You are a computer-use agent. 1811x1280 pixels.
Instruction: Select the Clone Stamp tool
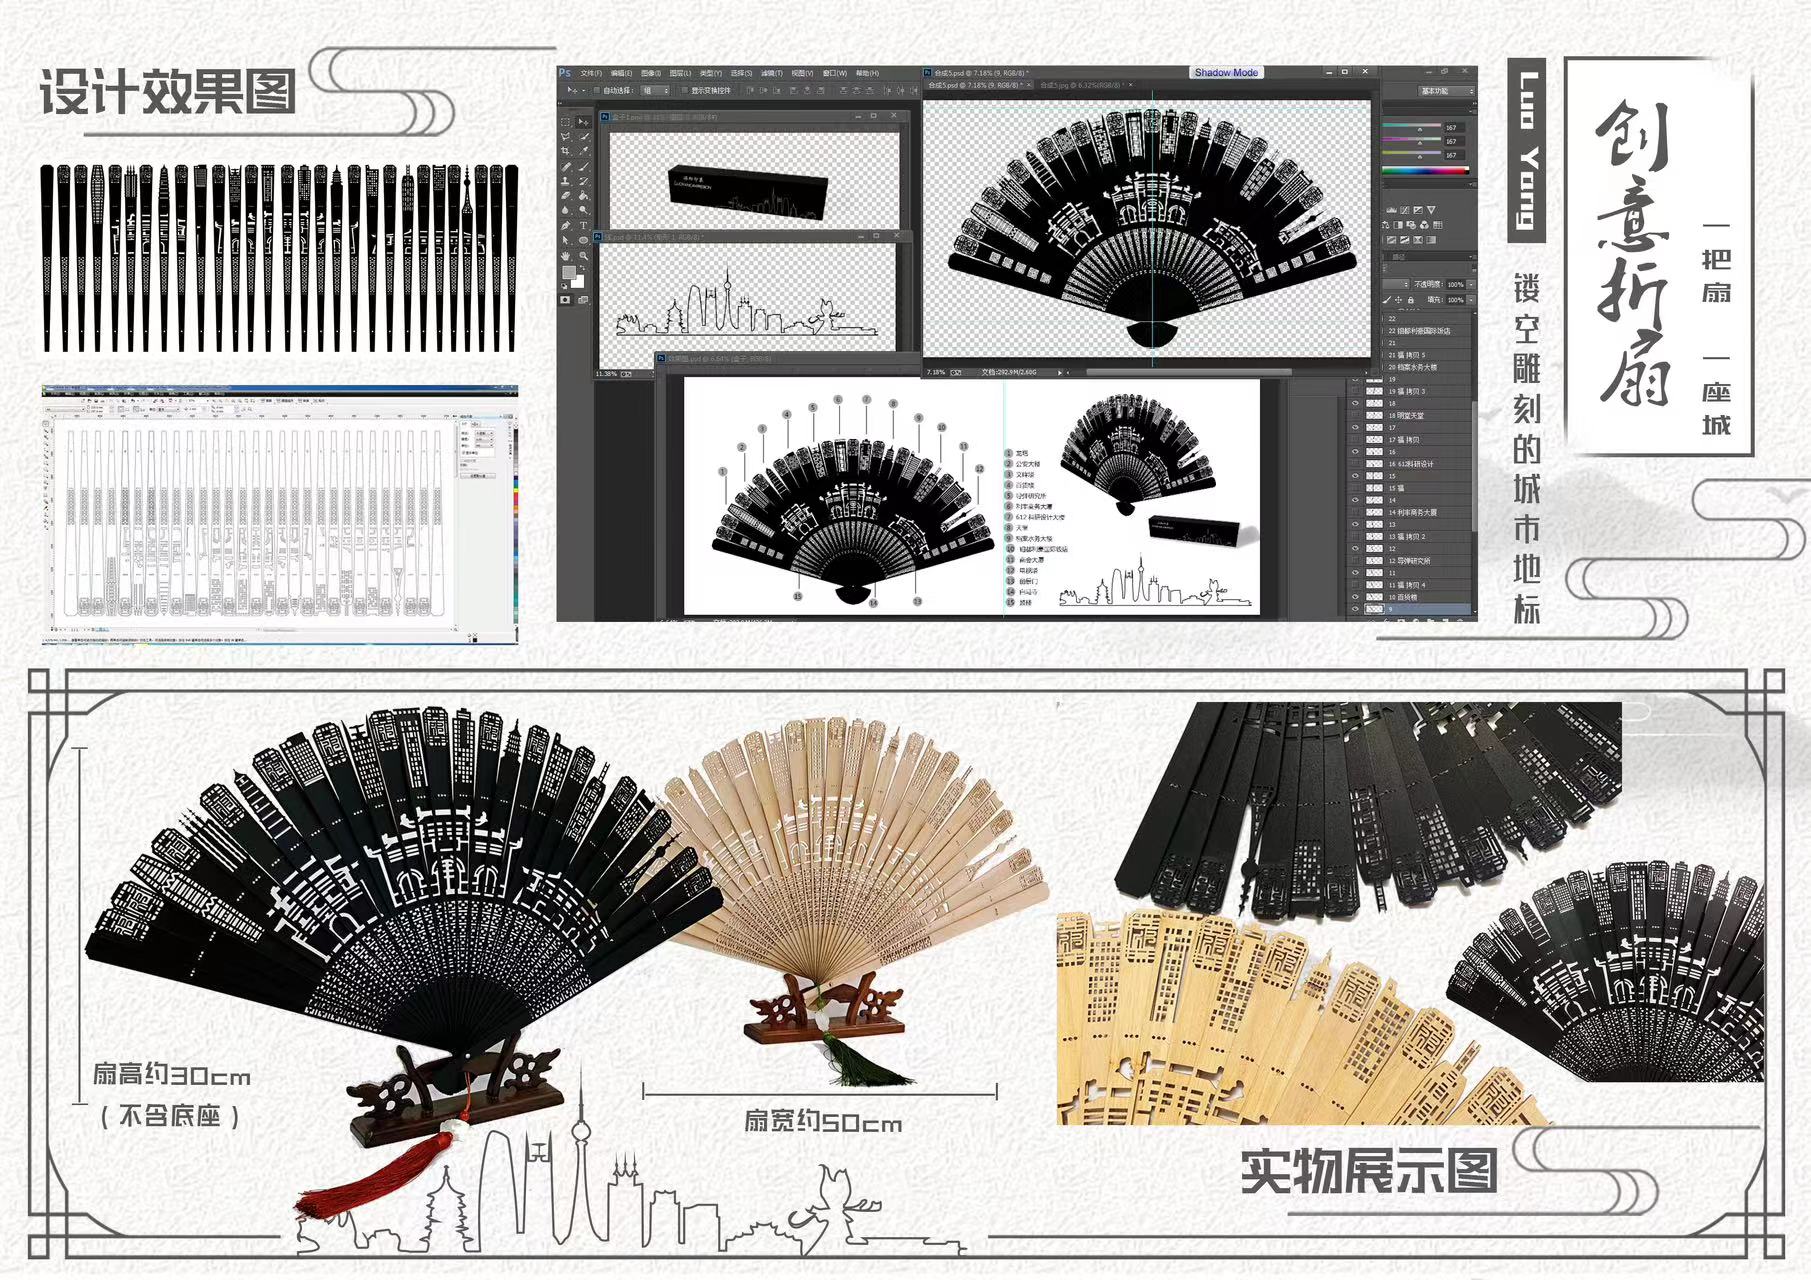[x=566, y=181]
